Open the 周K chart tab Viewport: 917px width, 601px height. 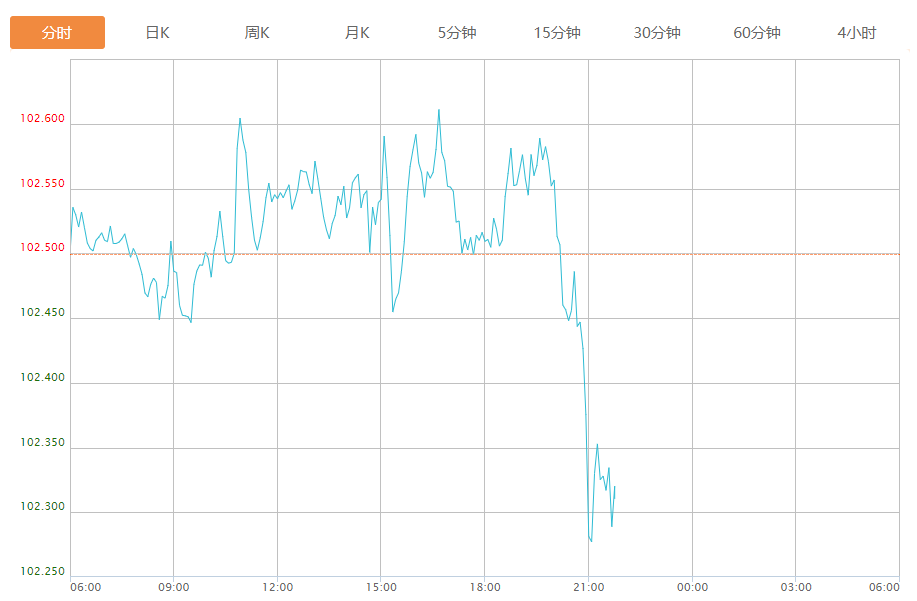pos(257,33)
